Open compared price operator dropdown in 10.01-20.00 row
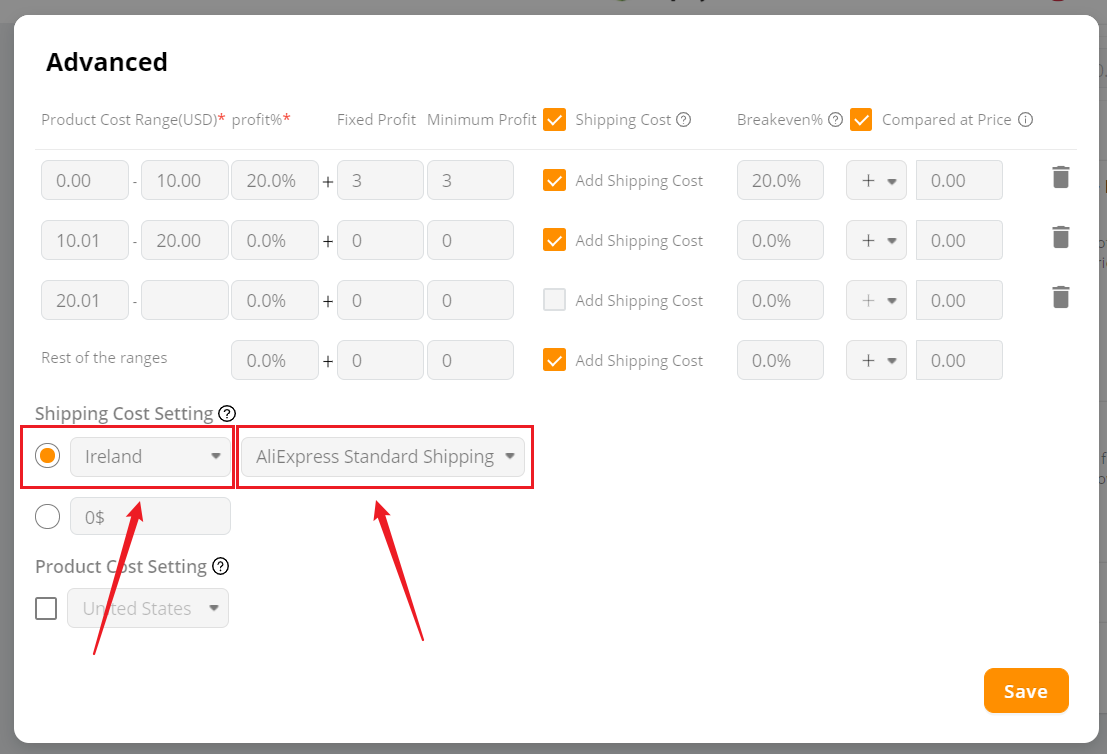Screen dimensions: 1107x754 tap(876, 240)
